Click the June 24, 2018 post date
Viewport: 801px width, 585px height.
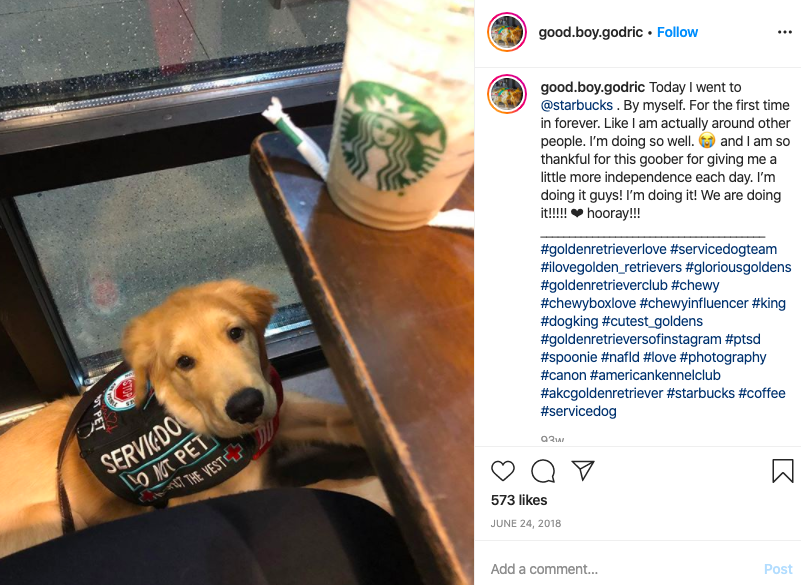526,524
